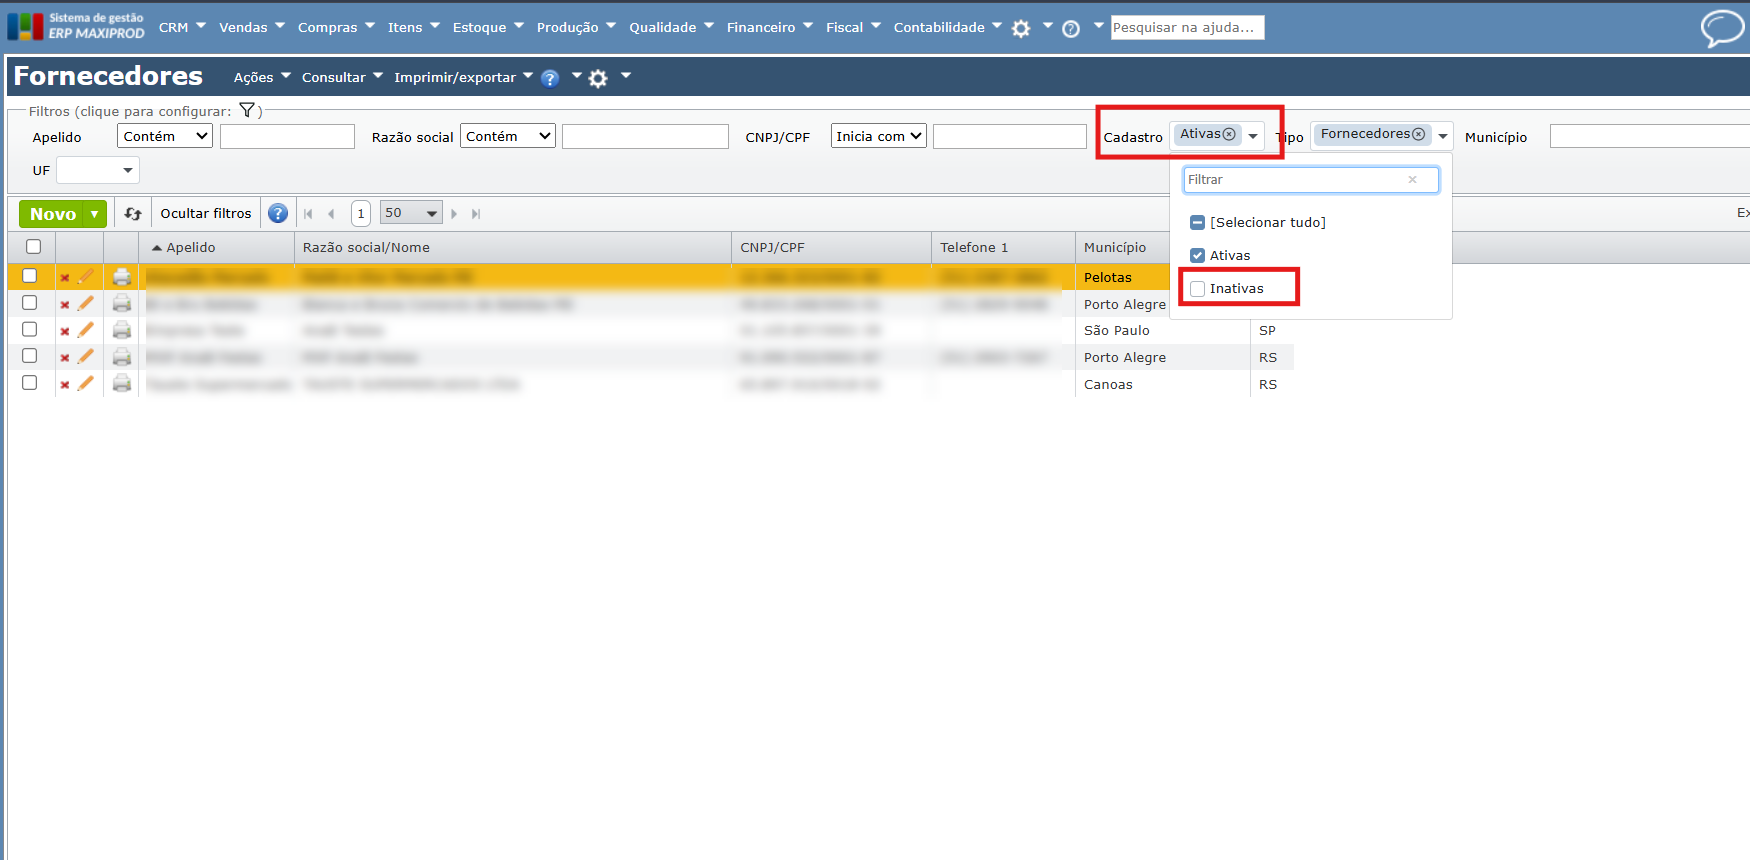Open the Financeiro menu
The image size is (1750, 860).
(769, 27)
